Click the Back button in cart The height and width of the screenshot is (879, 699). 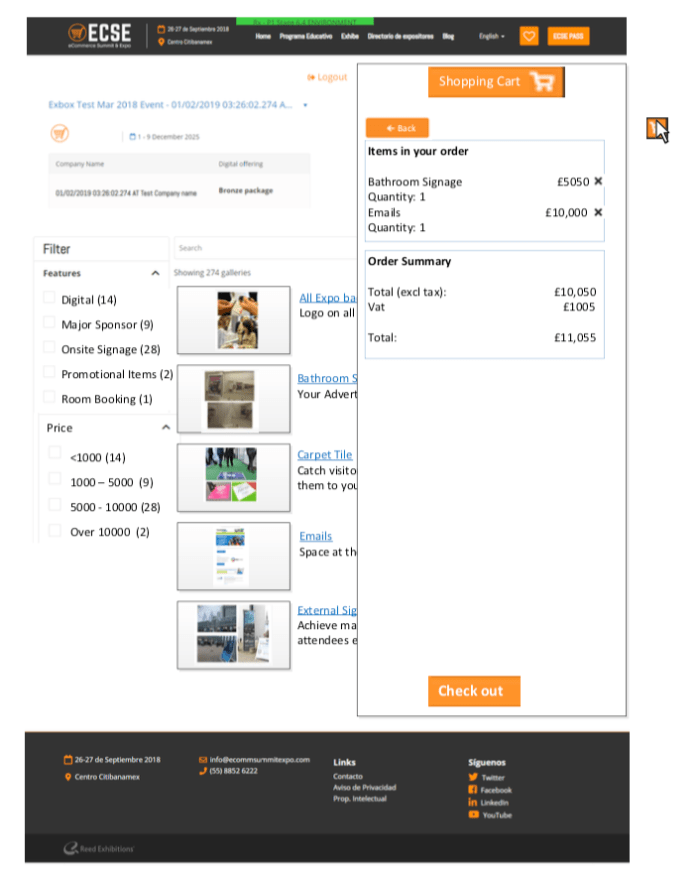[397, 128]
